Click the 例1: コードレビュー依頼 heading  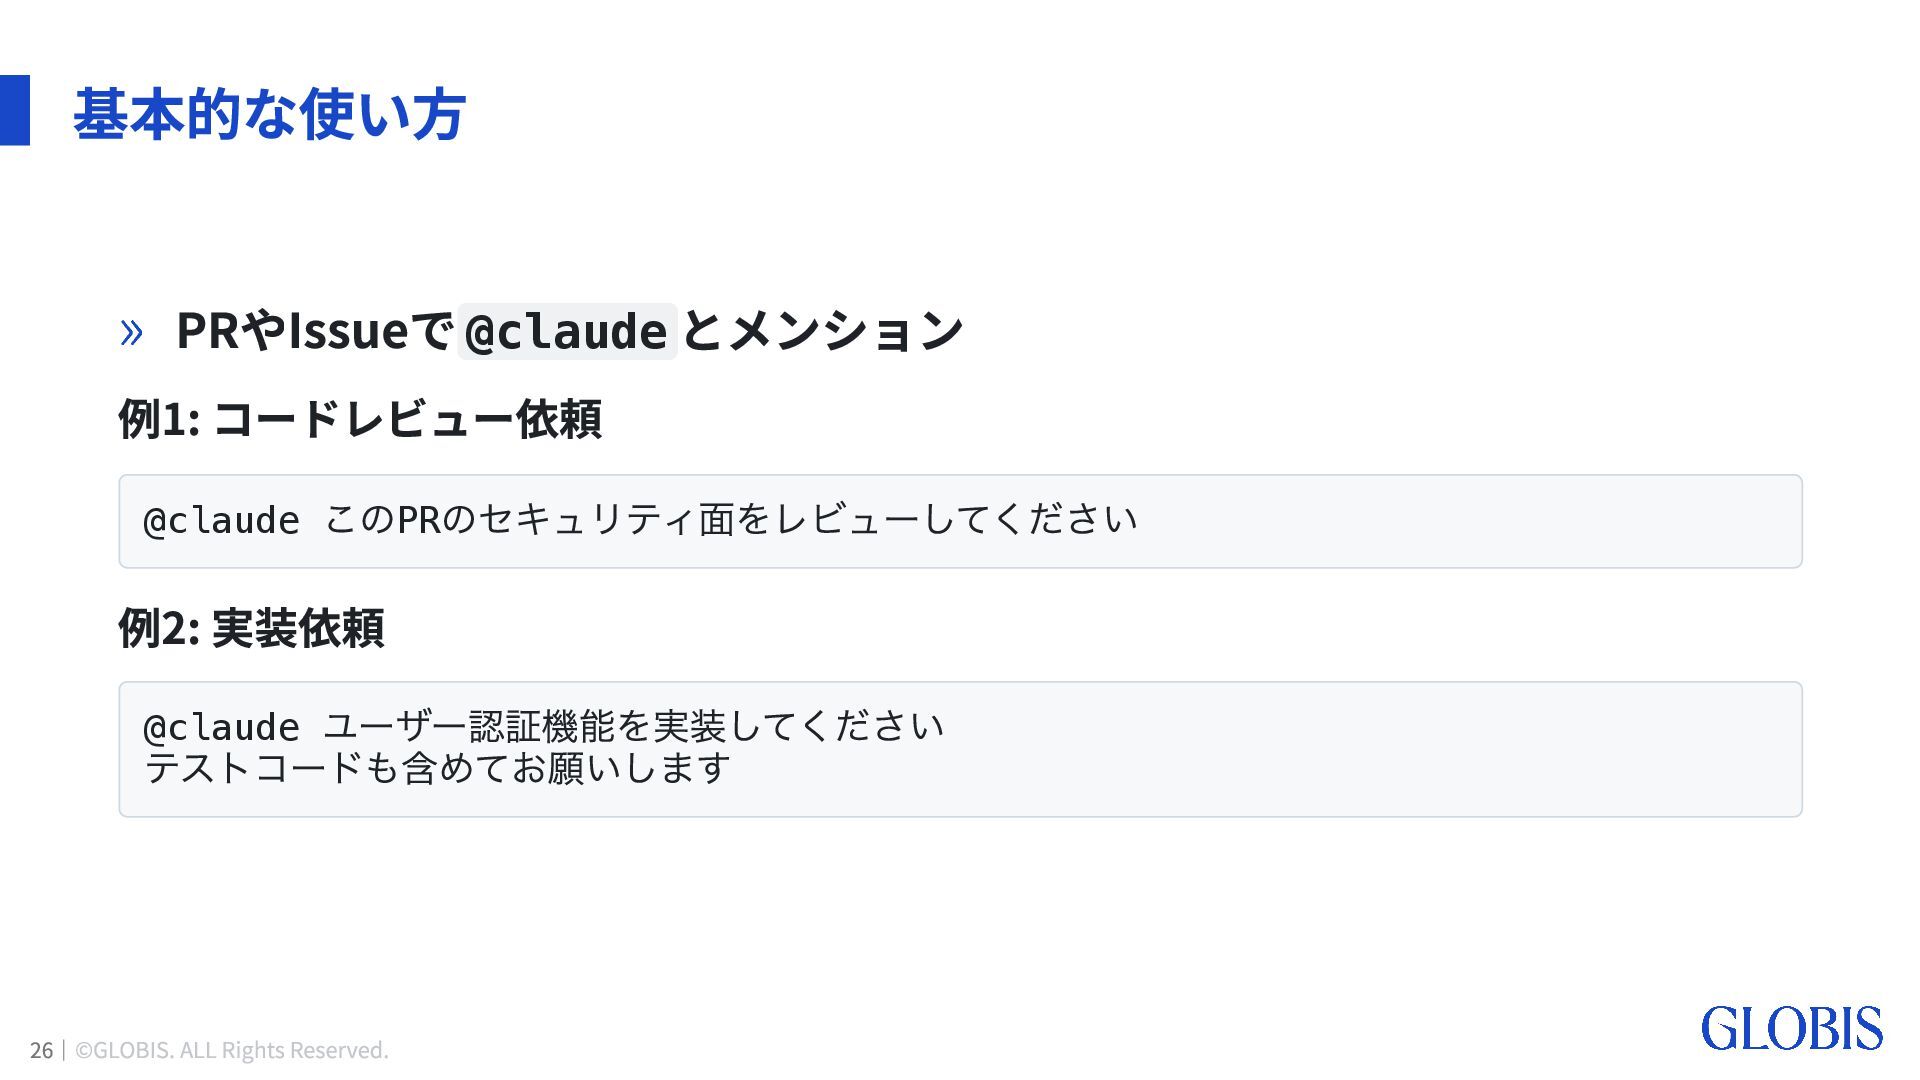tap(360, 419)
